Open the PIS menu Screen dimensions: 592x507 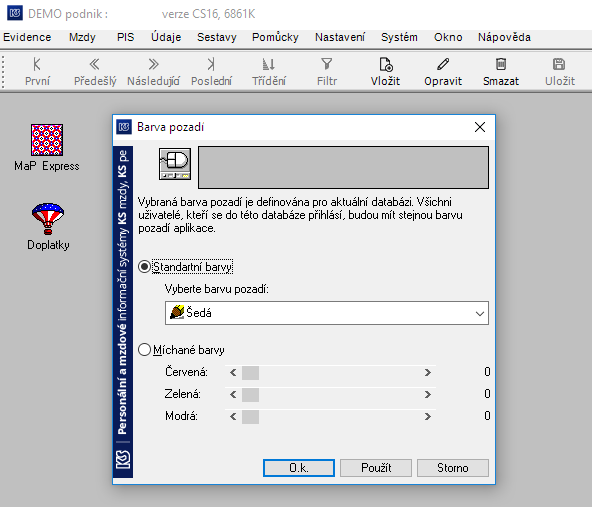point(125,37)
